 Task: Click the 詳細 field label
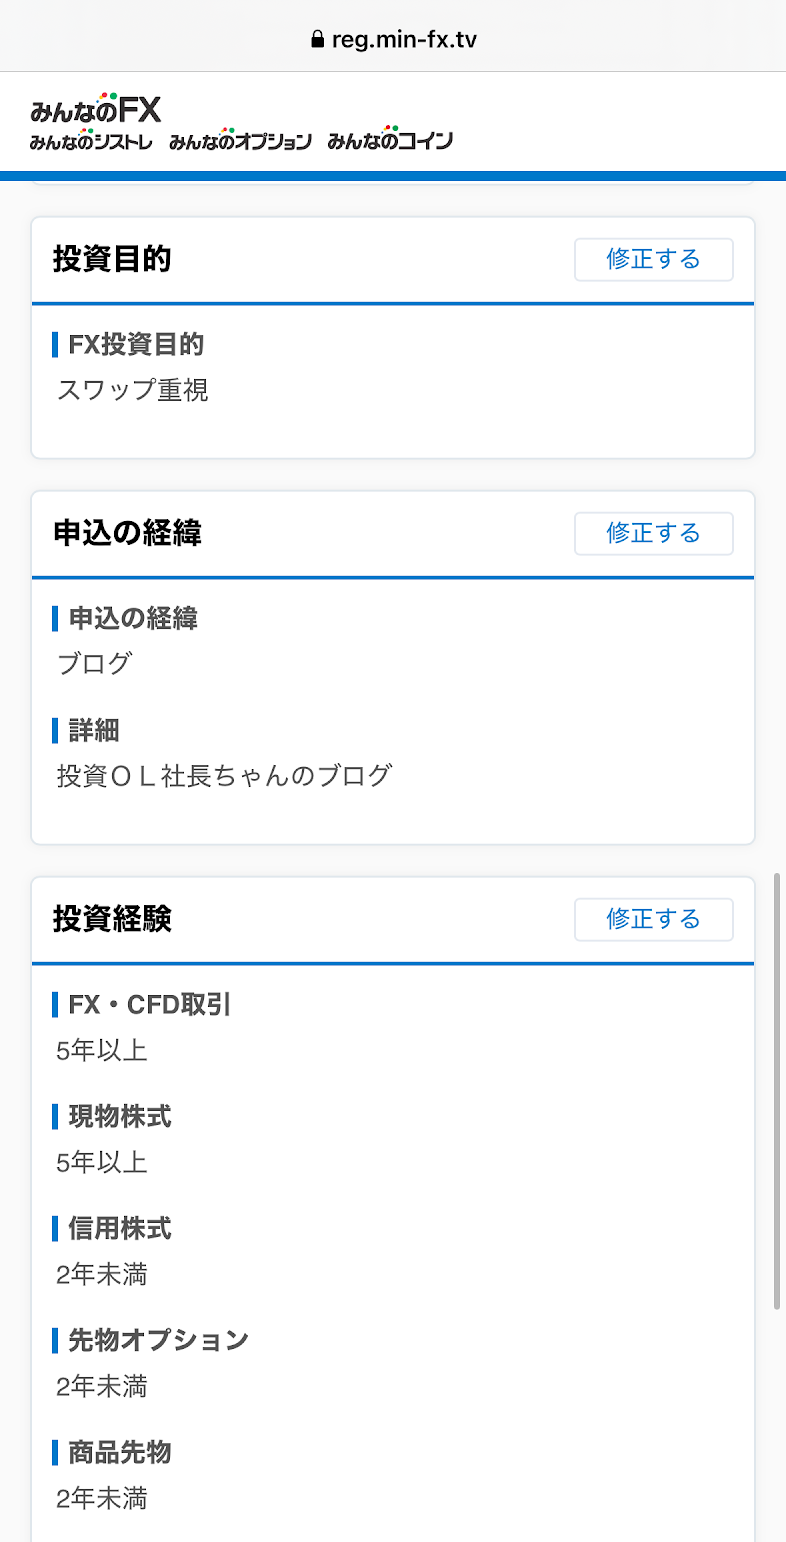pos(94,730)
